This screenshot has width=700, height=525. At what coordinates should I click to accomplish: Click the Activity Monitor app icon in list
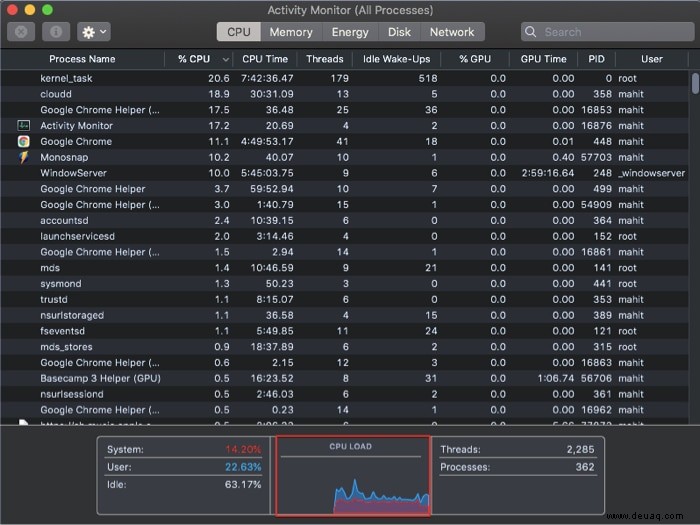(23, 125)
